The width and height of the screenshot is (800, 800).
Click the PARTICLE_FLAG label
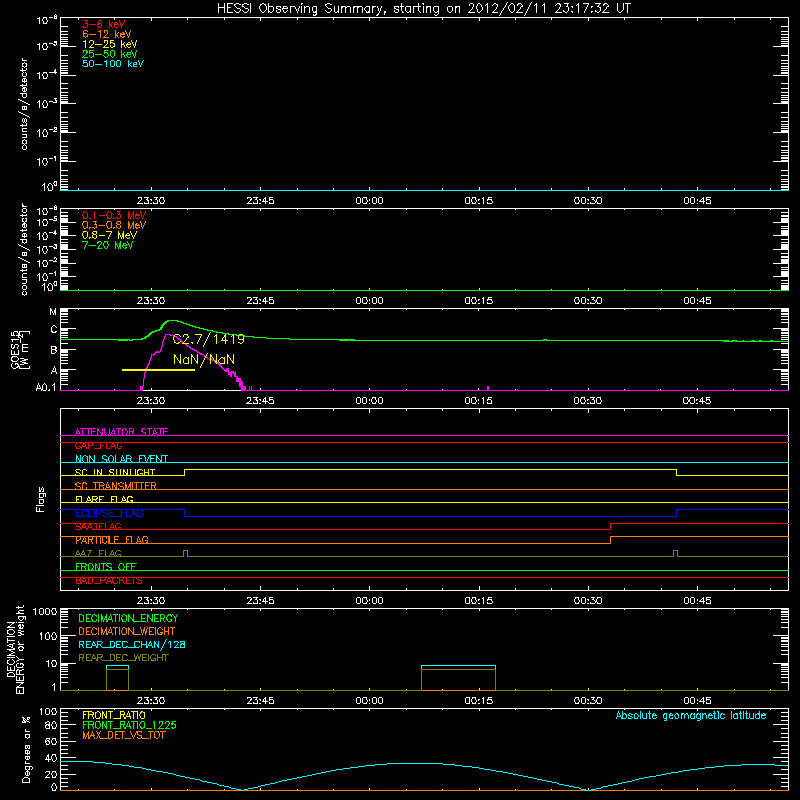(112, 540)
